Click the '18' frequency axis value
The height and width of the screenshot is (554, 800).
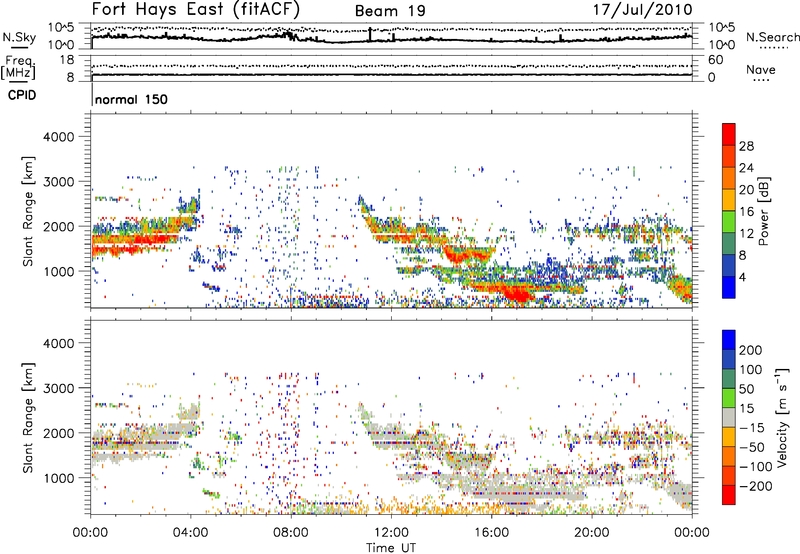pos(67,60)
